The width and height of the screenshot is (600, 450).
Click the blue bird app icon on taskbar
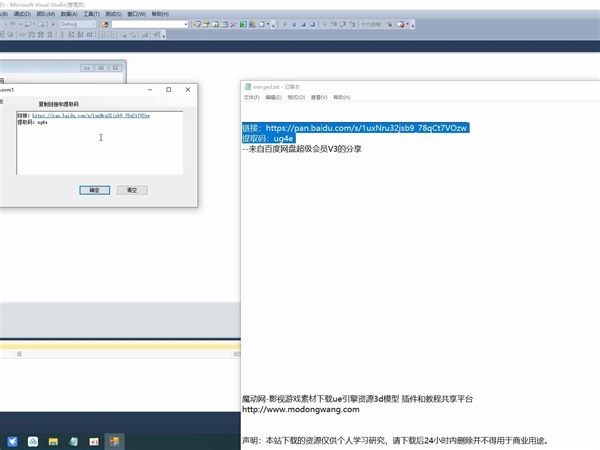pos(12,442)
